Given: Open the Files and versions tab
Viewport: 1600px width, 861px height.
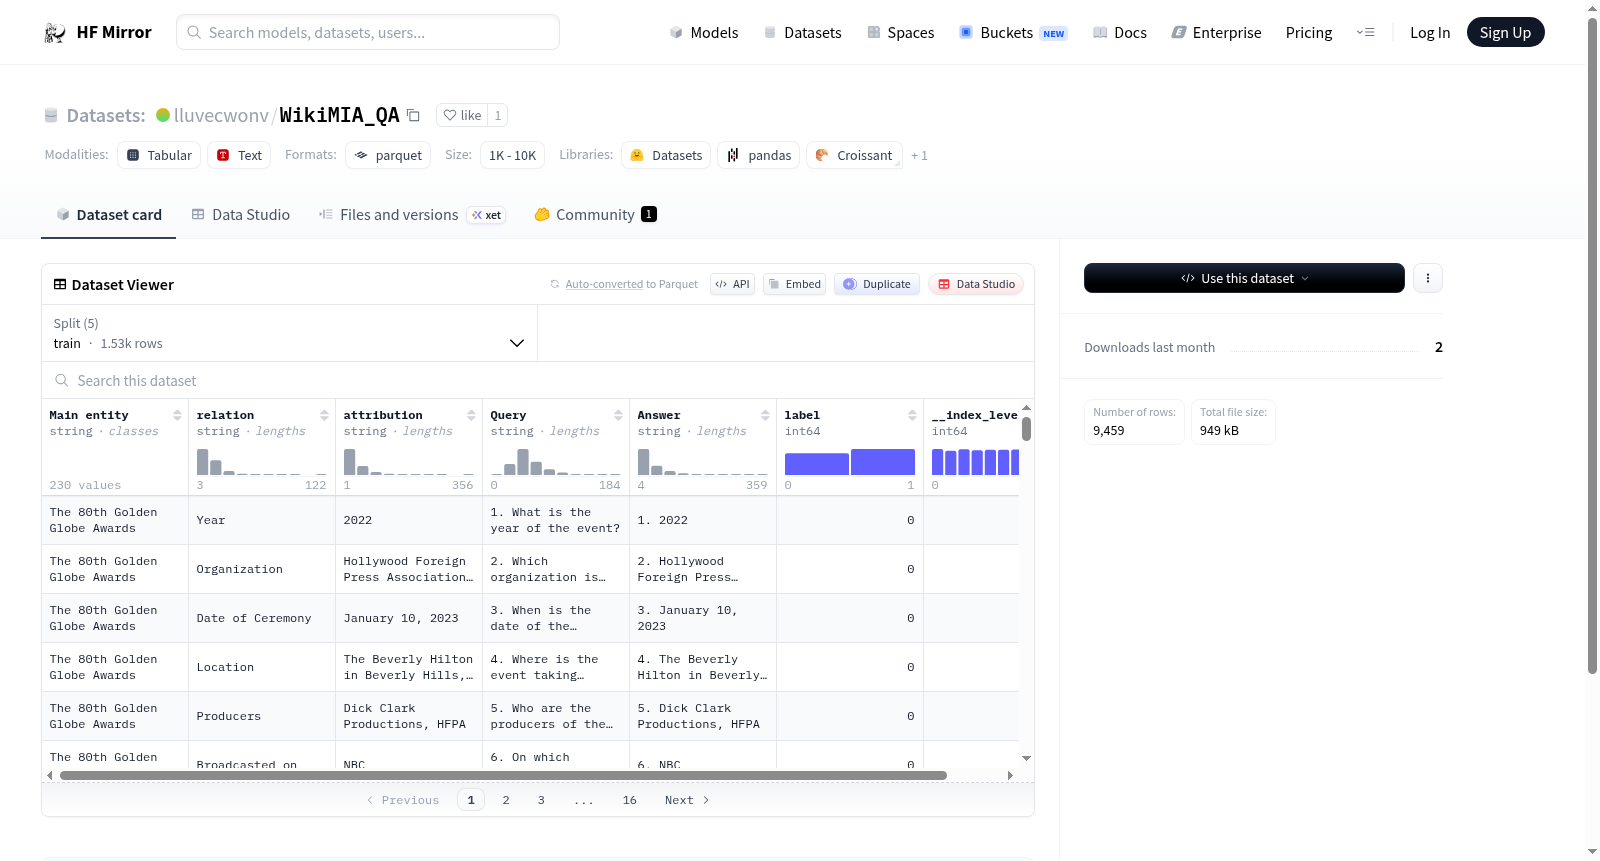Looking at the screenshot, I should coord(412,215).
